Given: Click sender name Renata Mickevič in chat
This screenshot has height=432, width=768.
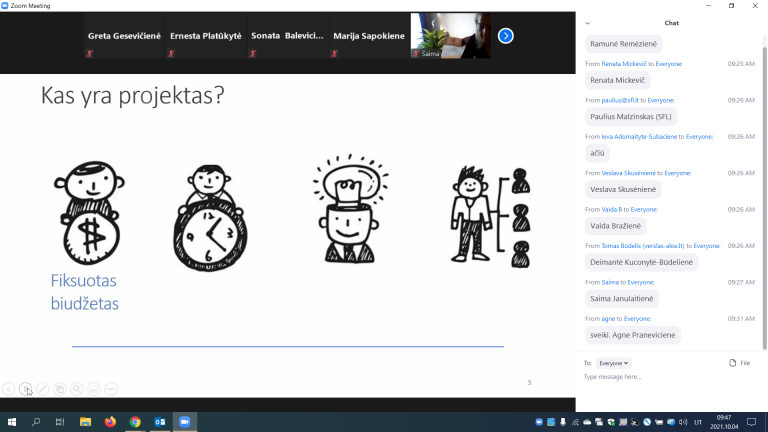Looking at the screenshot, I should pos(624,64).
